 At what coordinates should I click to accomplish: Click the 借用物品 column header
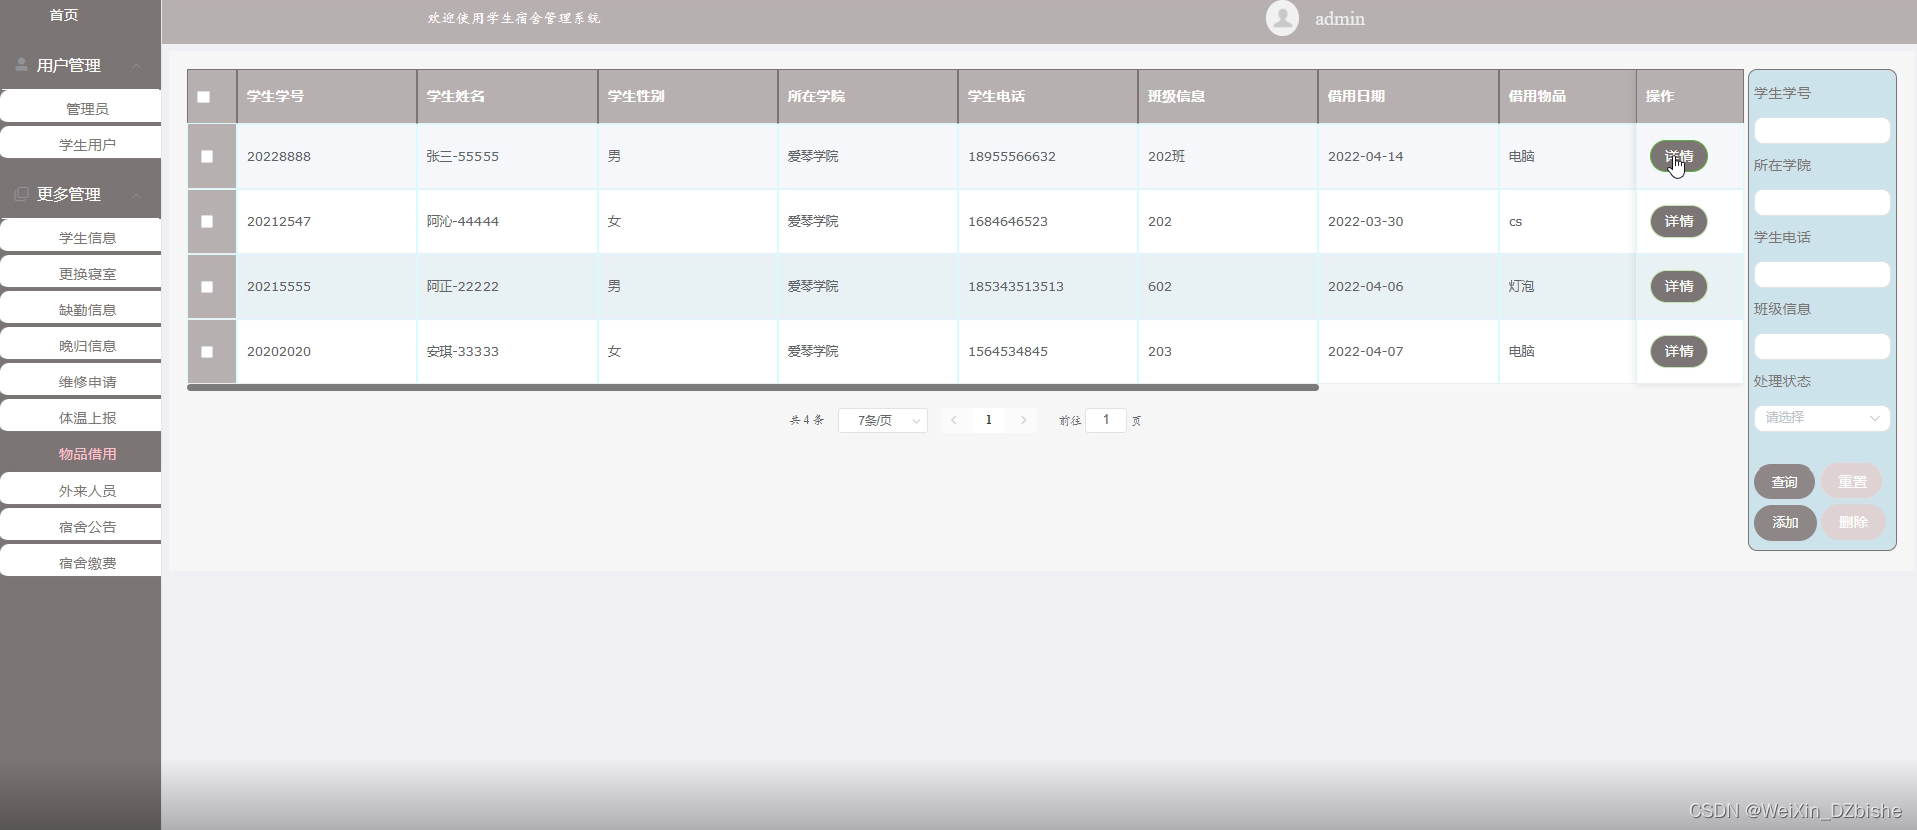(1567, 96)
